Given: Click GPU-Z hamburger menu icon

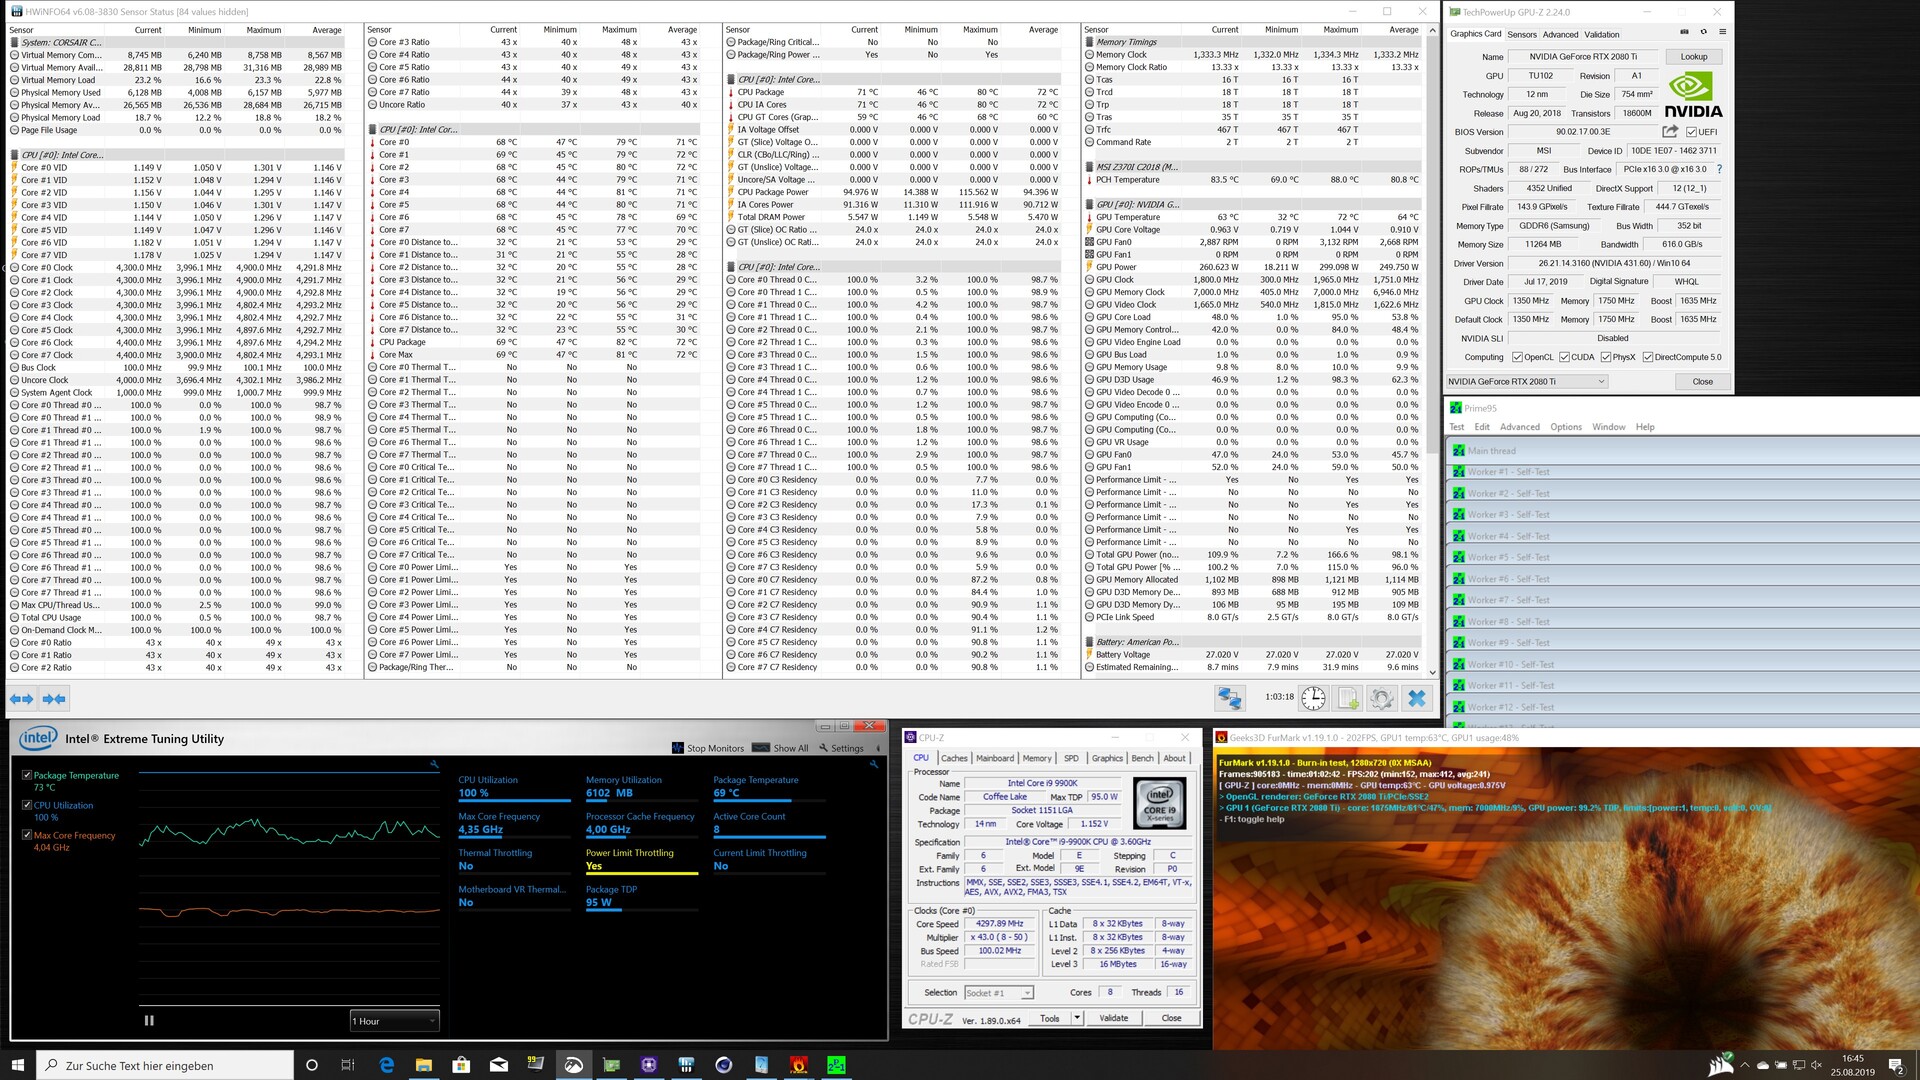Looking at the screenshot, I should click(x=1722, y=32).
